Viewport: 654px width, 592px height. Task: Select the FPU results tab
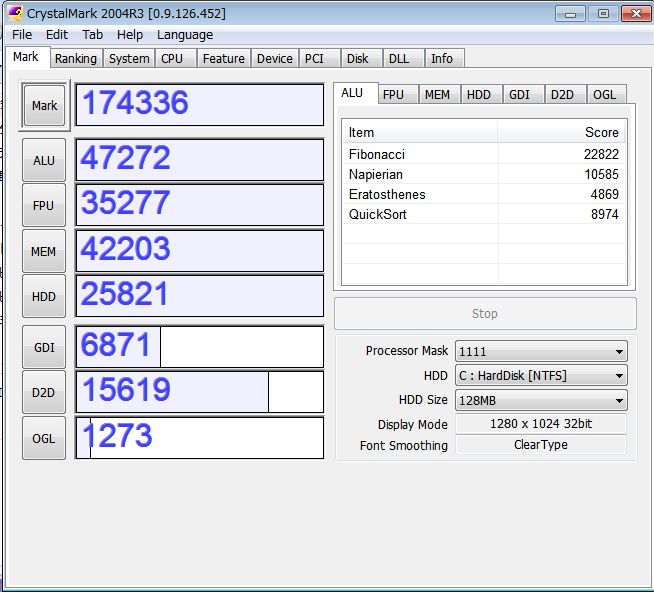coord(394,95)
